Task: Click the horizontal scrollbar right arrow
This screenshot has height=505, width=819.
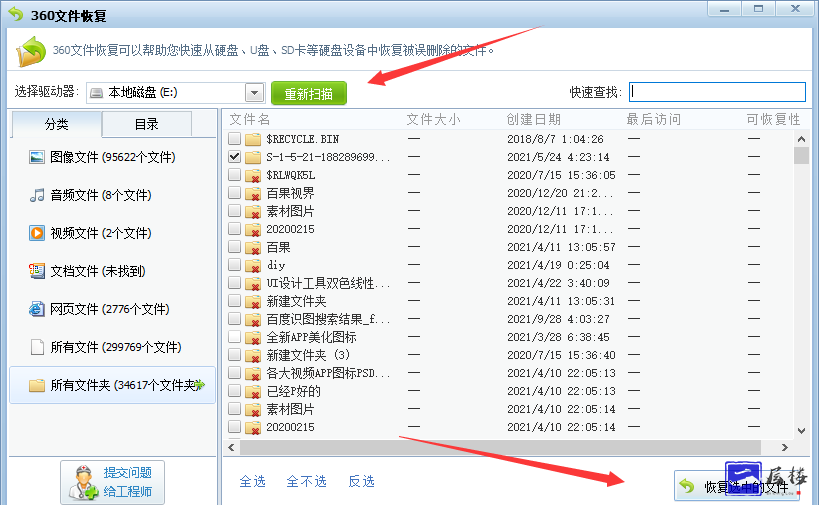Action: (785, 448)
